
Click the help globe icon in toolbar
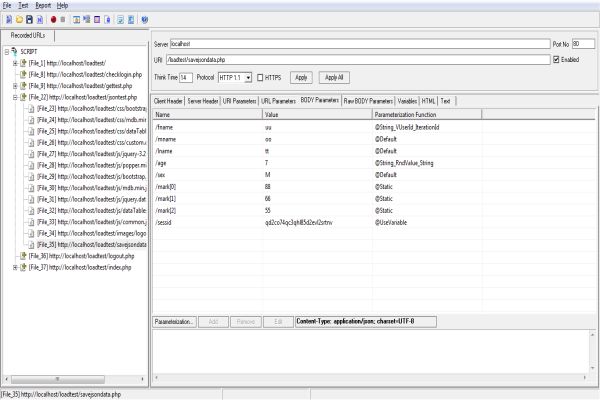click(146, 19)
